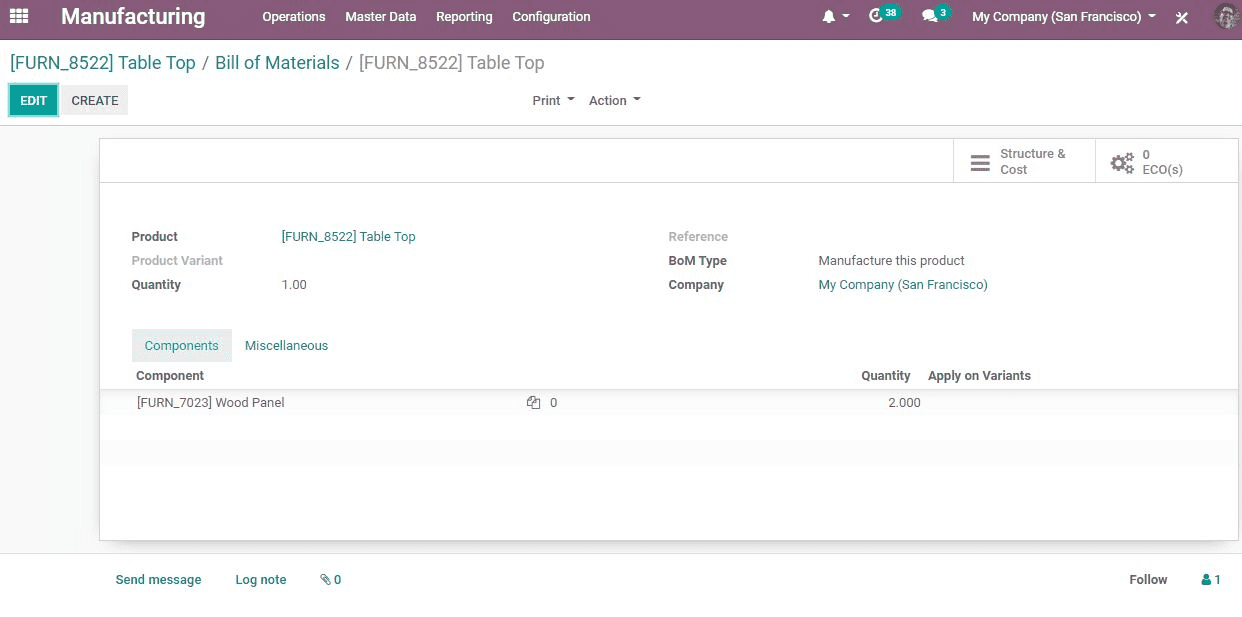Open the Configuration menu
This screenshot has width=1242, height=617.
551,17
